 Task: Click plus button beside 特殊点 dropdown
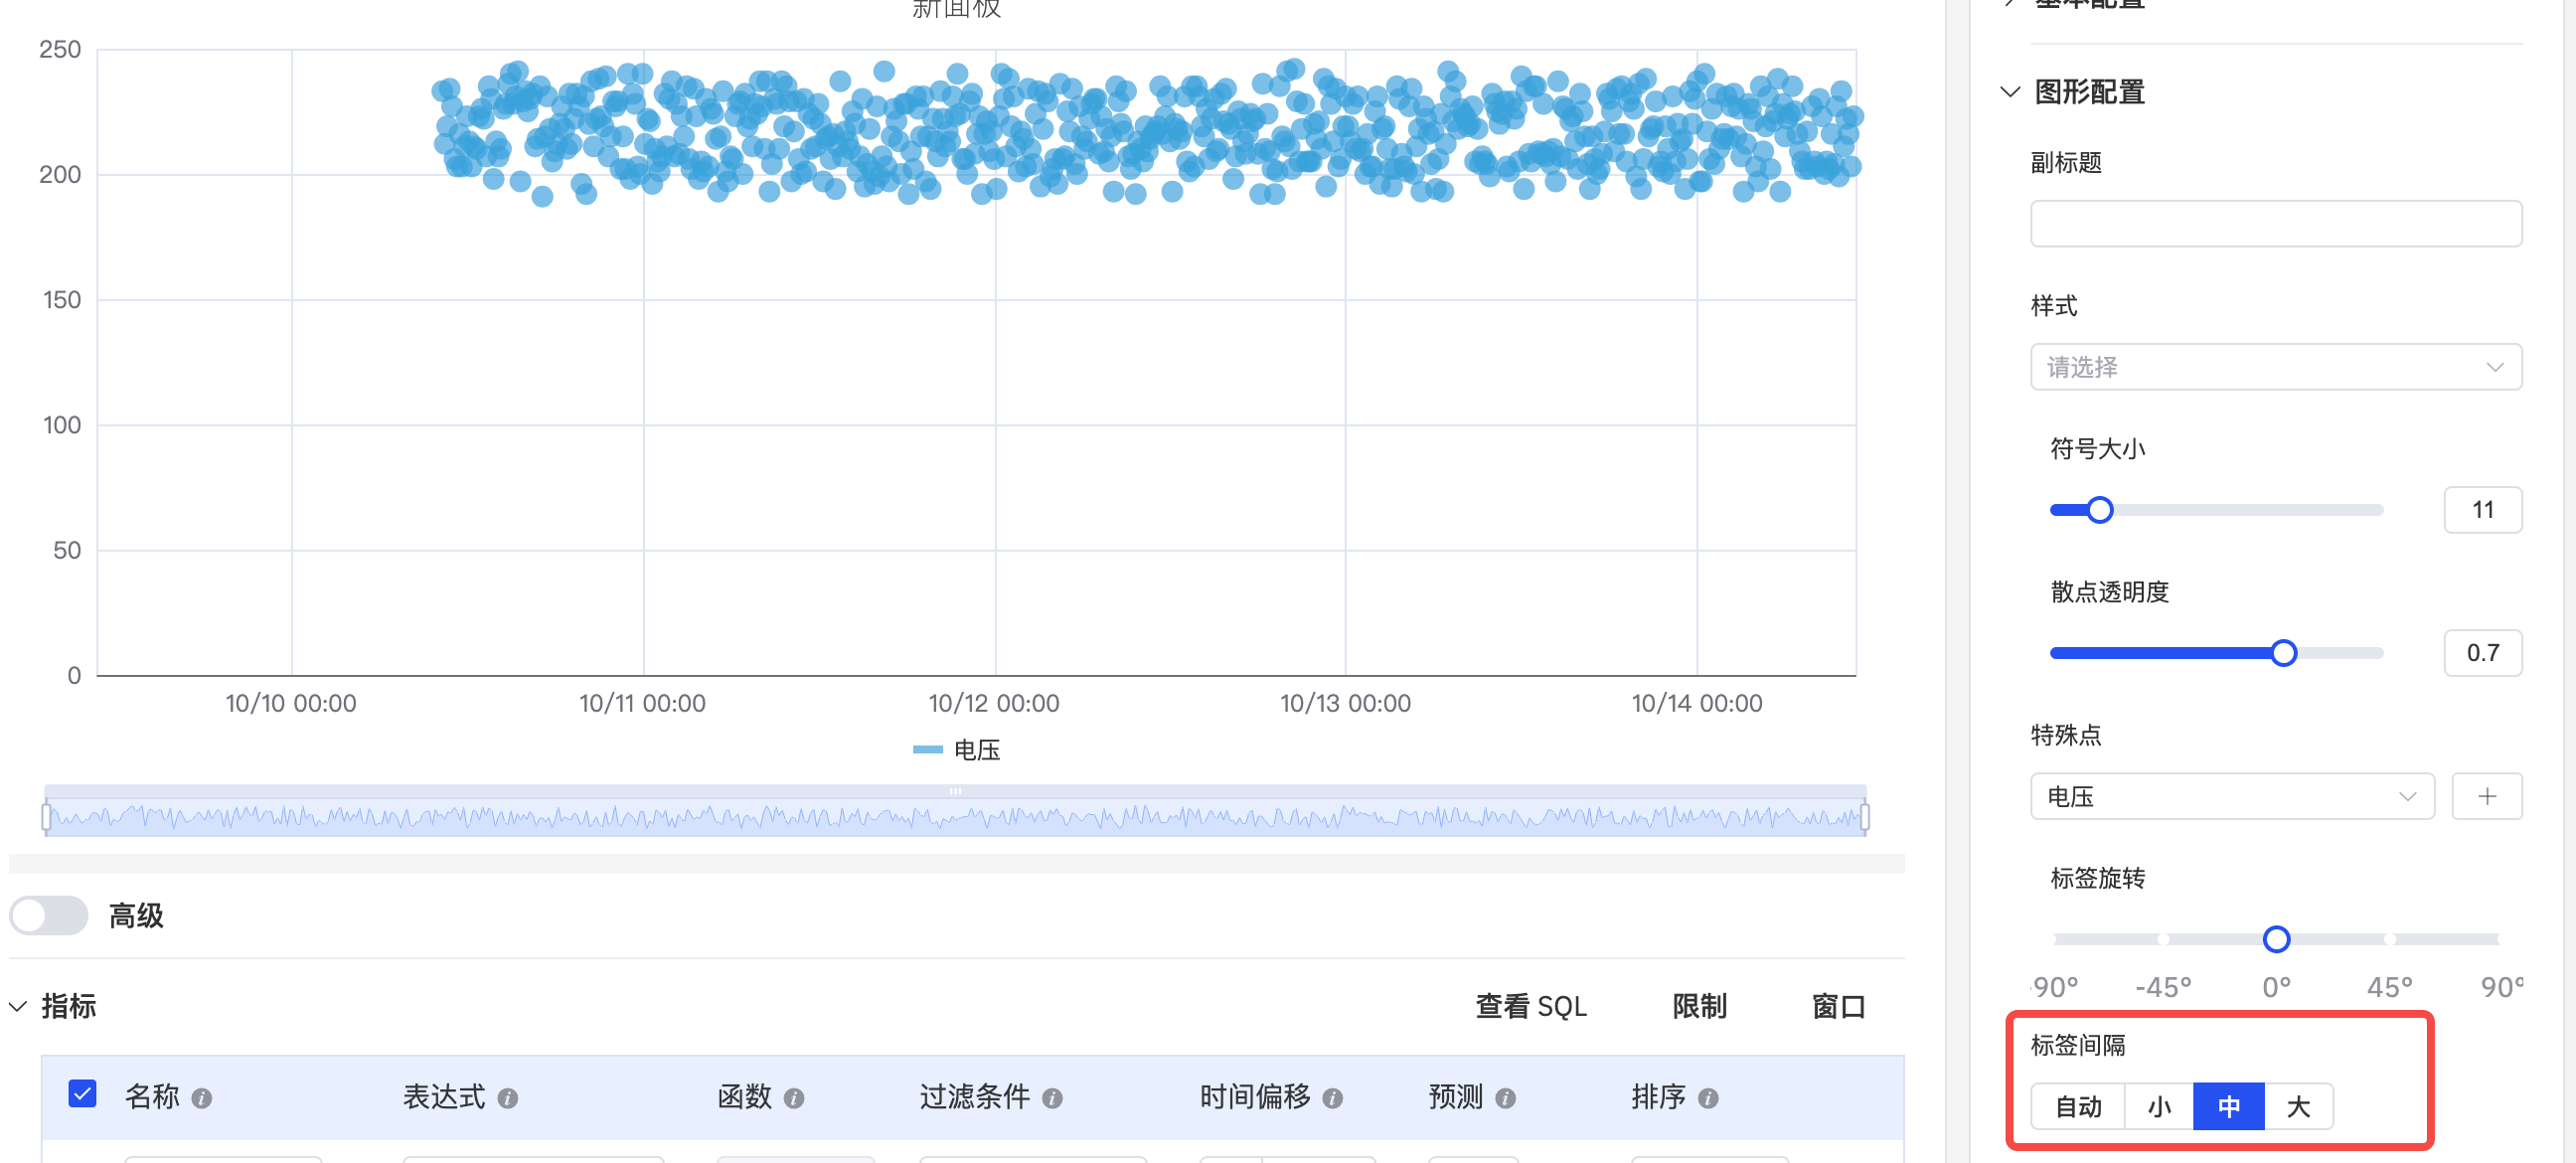pyautogui.click(x=2486, y=796)
